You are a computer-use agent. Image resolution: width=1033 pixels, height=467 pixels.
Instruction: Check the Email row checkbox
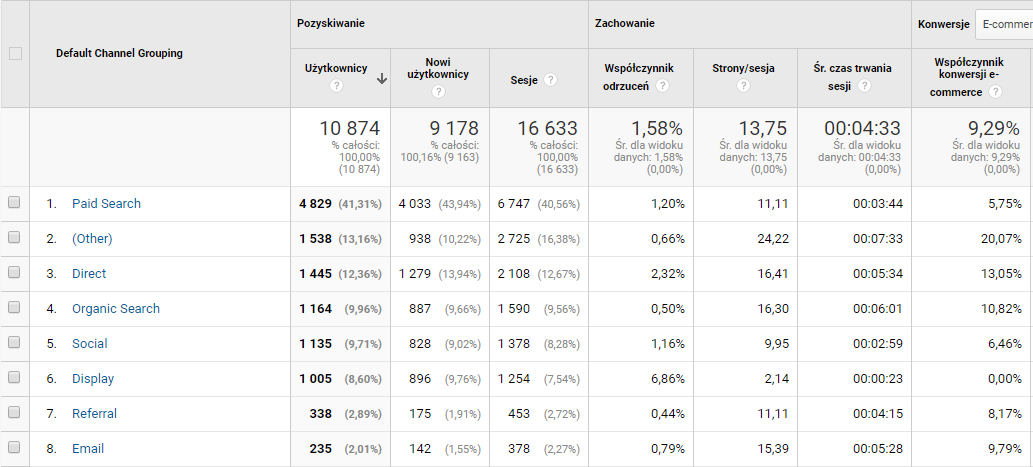(14, 448)
